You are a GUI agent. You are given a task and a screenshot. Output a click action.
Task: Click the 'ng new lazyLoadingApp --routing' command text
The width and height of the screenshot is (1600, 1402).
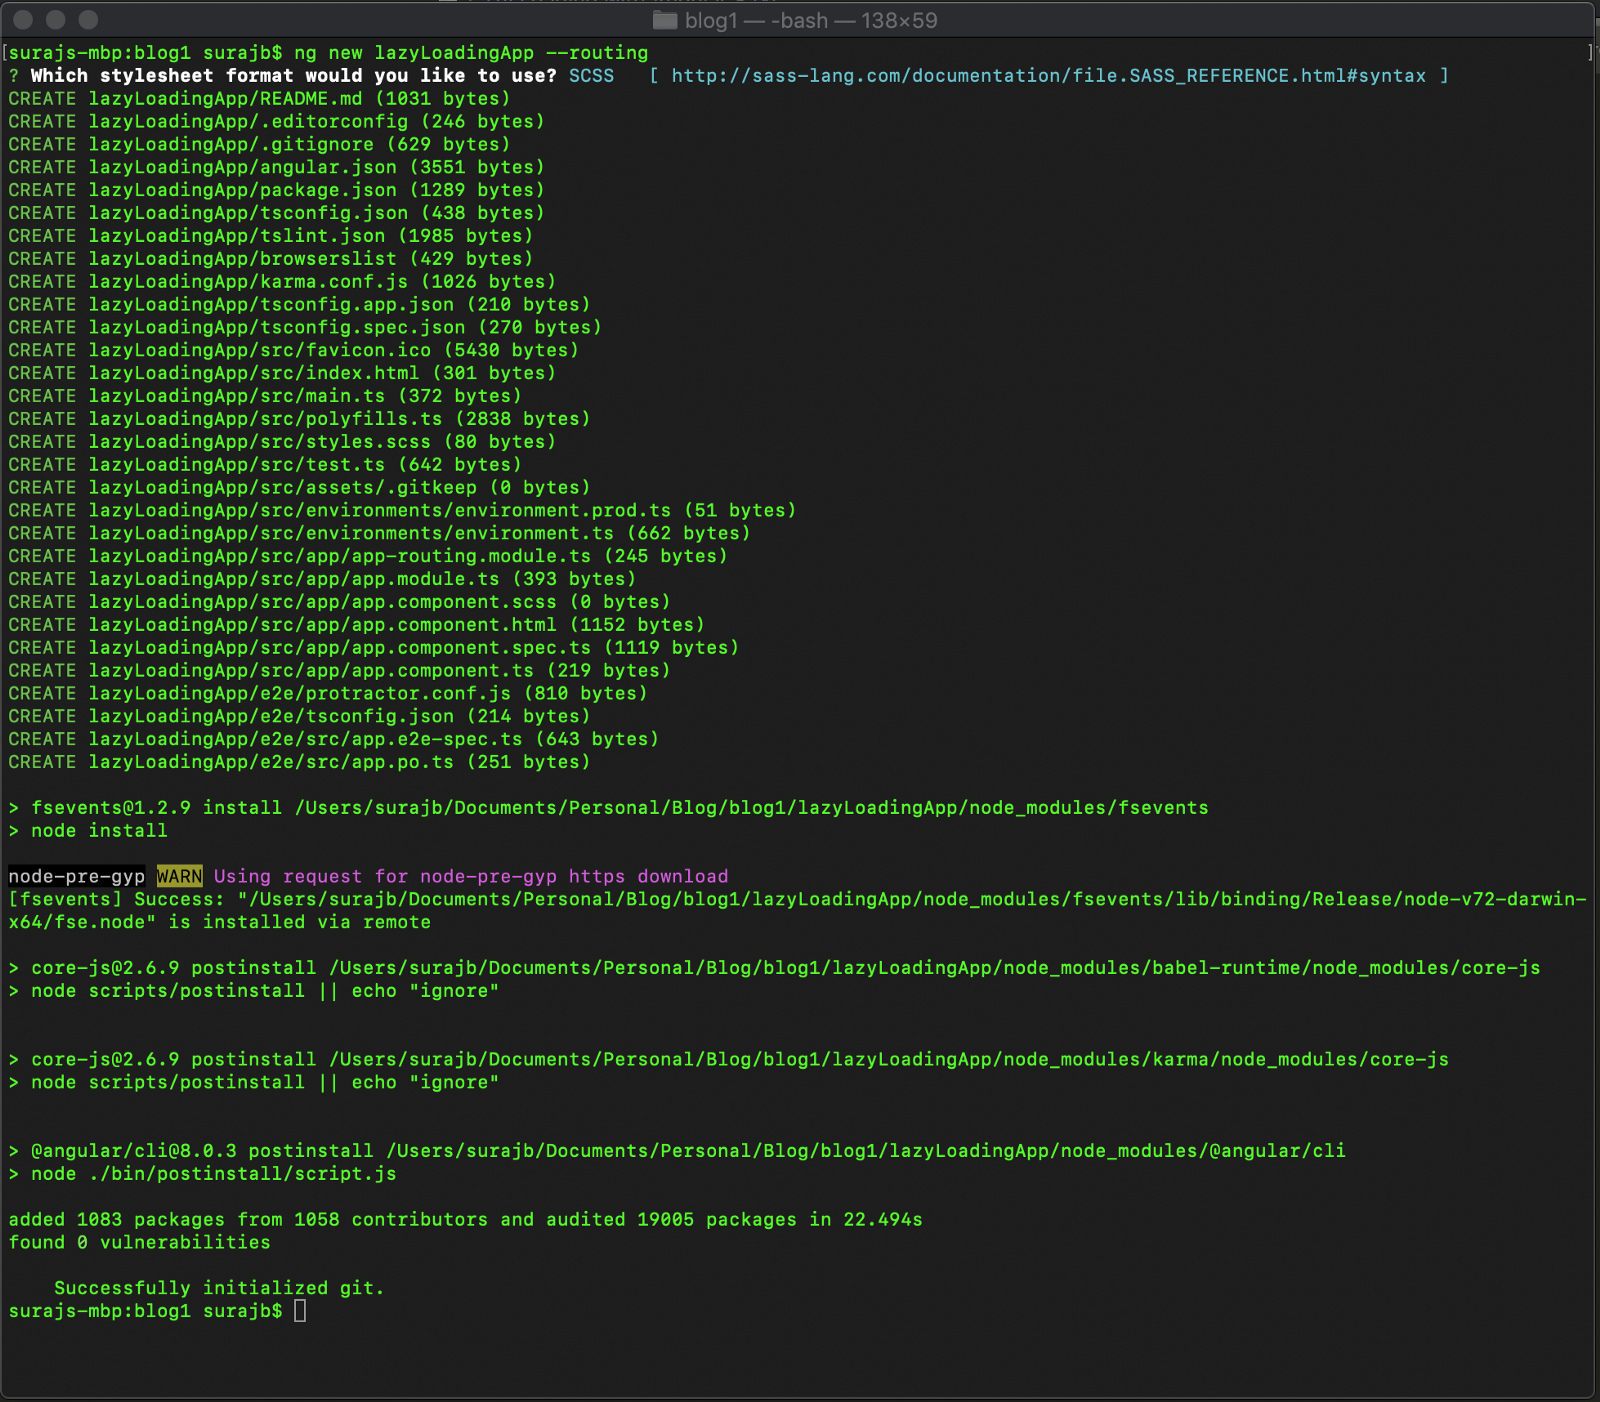click(x=471, y=53)
